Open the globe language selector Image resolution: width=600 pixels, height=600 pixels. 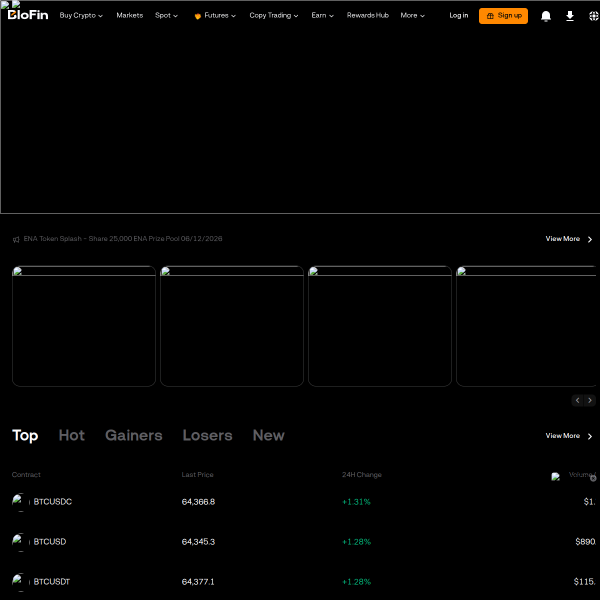[593, 16]
